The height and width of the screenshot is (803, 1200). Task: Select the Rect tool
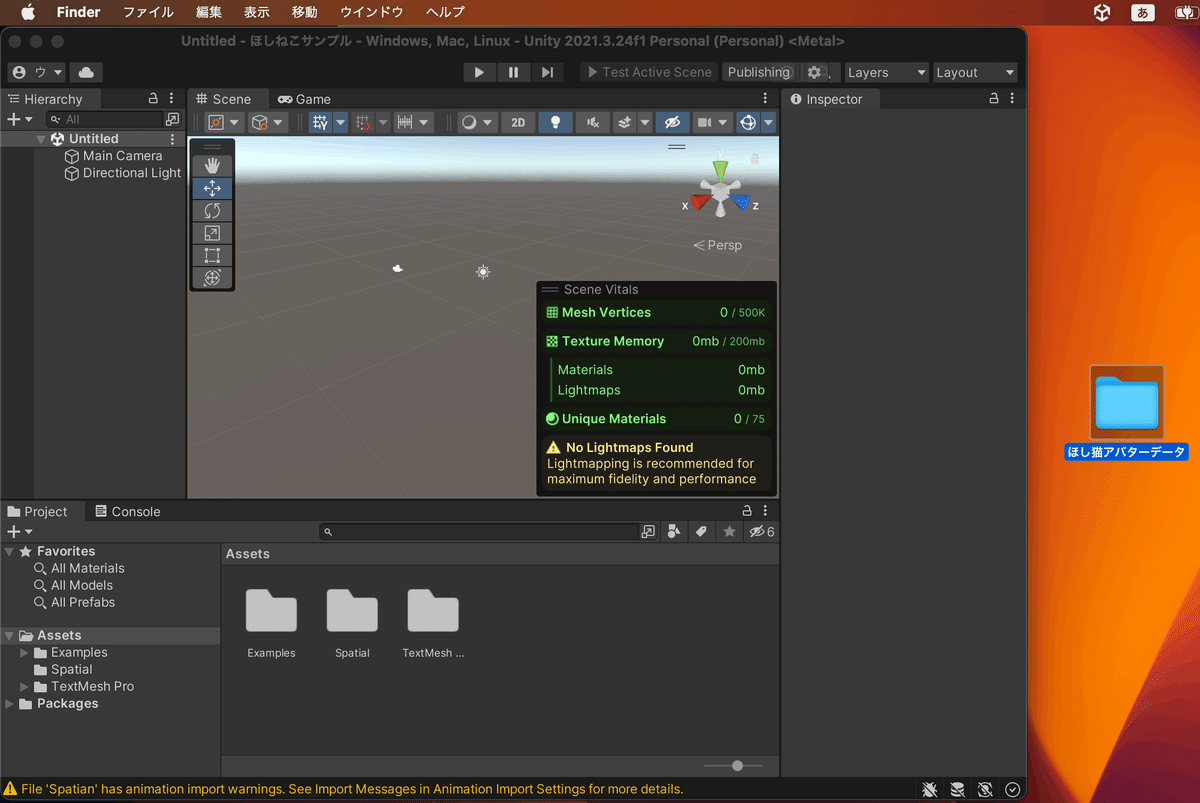212,255
